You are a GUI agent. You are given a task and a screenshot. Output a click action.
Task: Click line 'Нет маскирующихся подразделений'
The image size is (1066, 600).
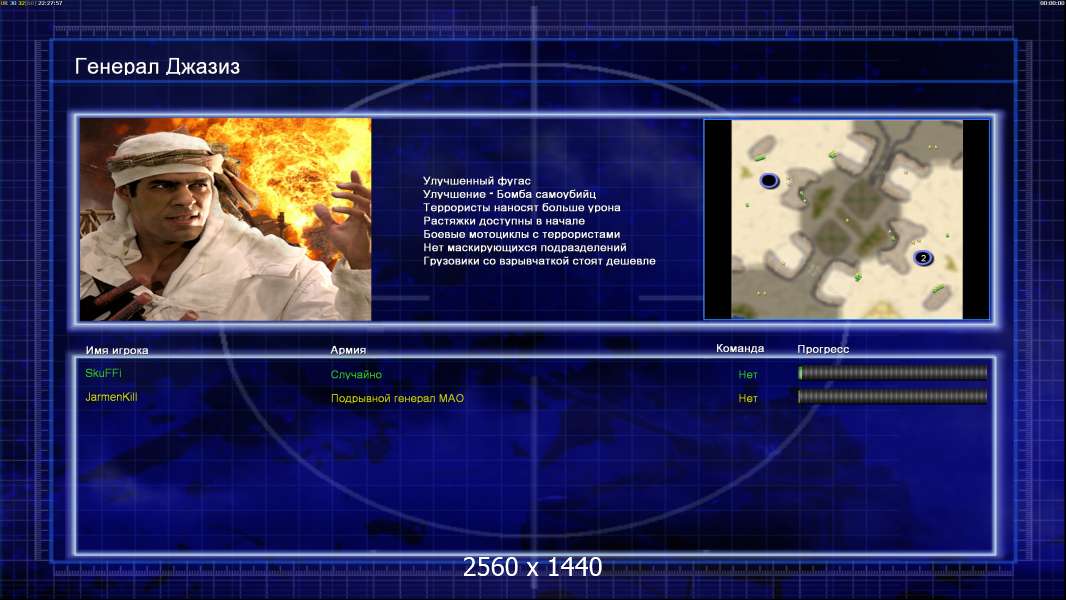[x=525, y=247]
